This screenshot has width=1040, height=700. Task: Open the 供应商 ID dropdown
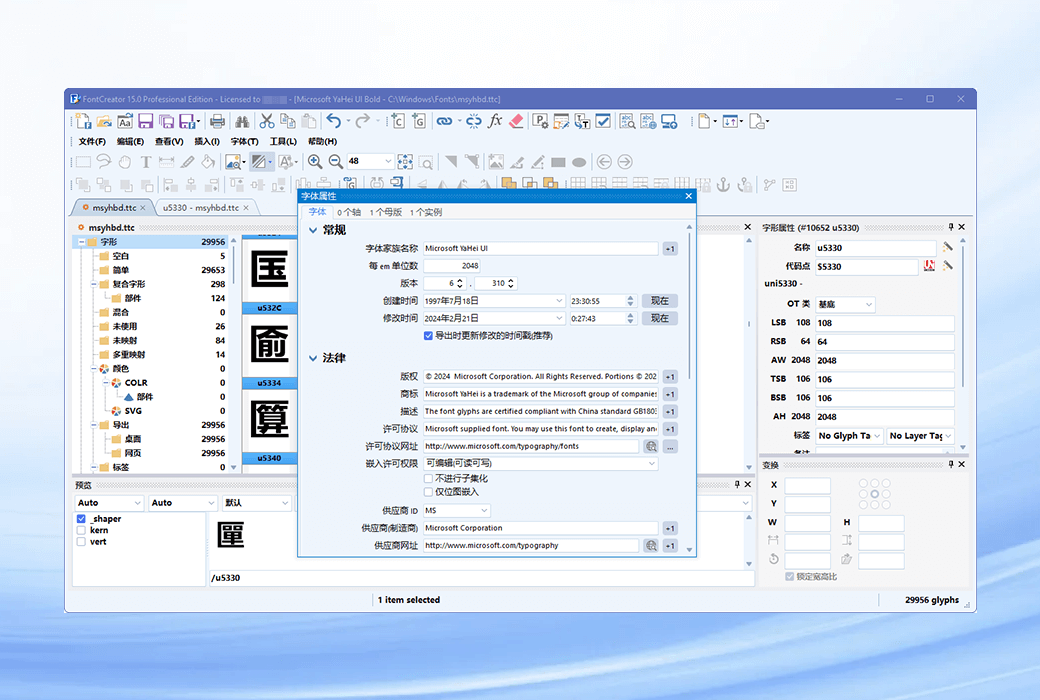(x=456, y=510)
